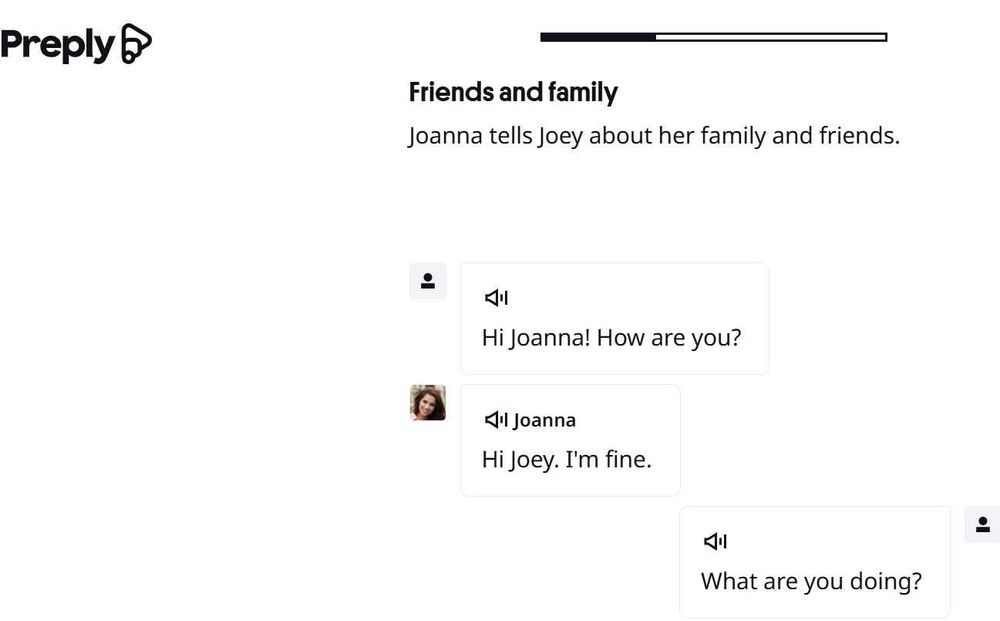Image resolution: width=1000 pixels, height=621 pixels.
Task: Play audio for "What are you doing?"
Action: (715, 542)
